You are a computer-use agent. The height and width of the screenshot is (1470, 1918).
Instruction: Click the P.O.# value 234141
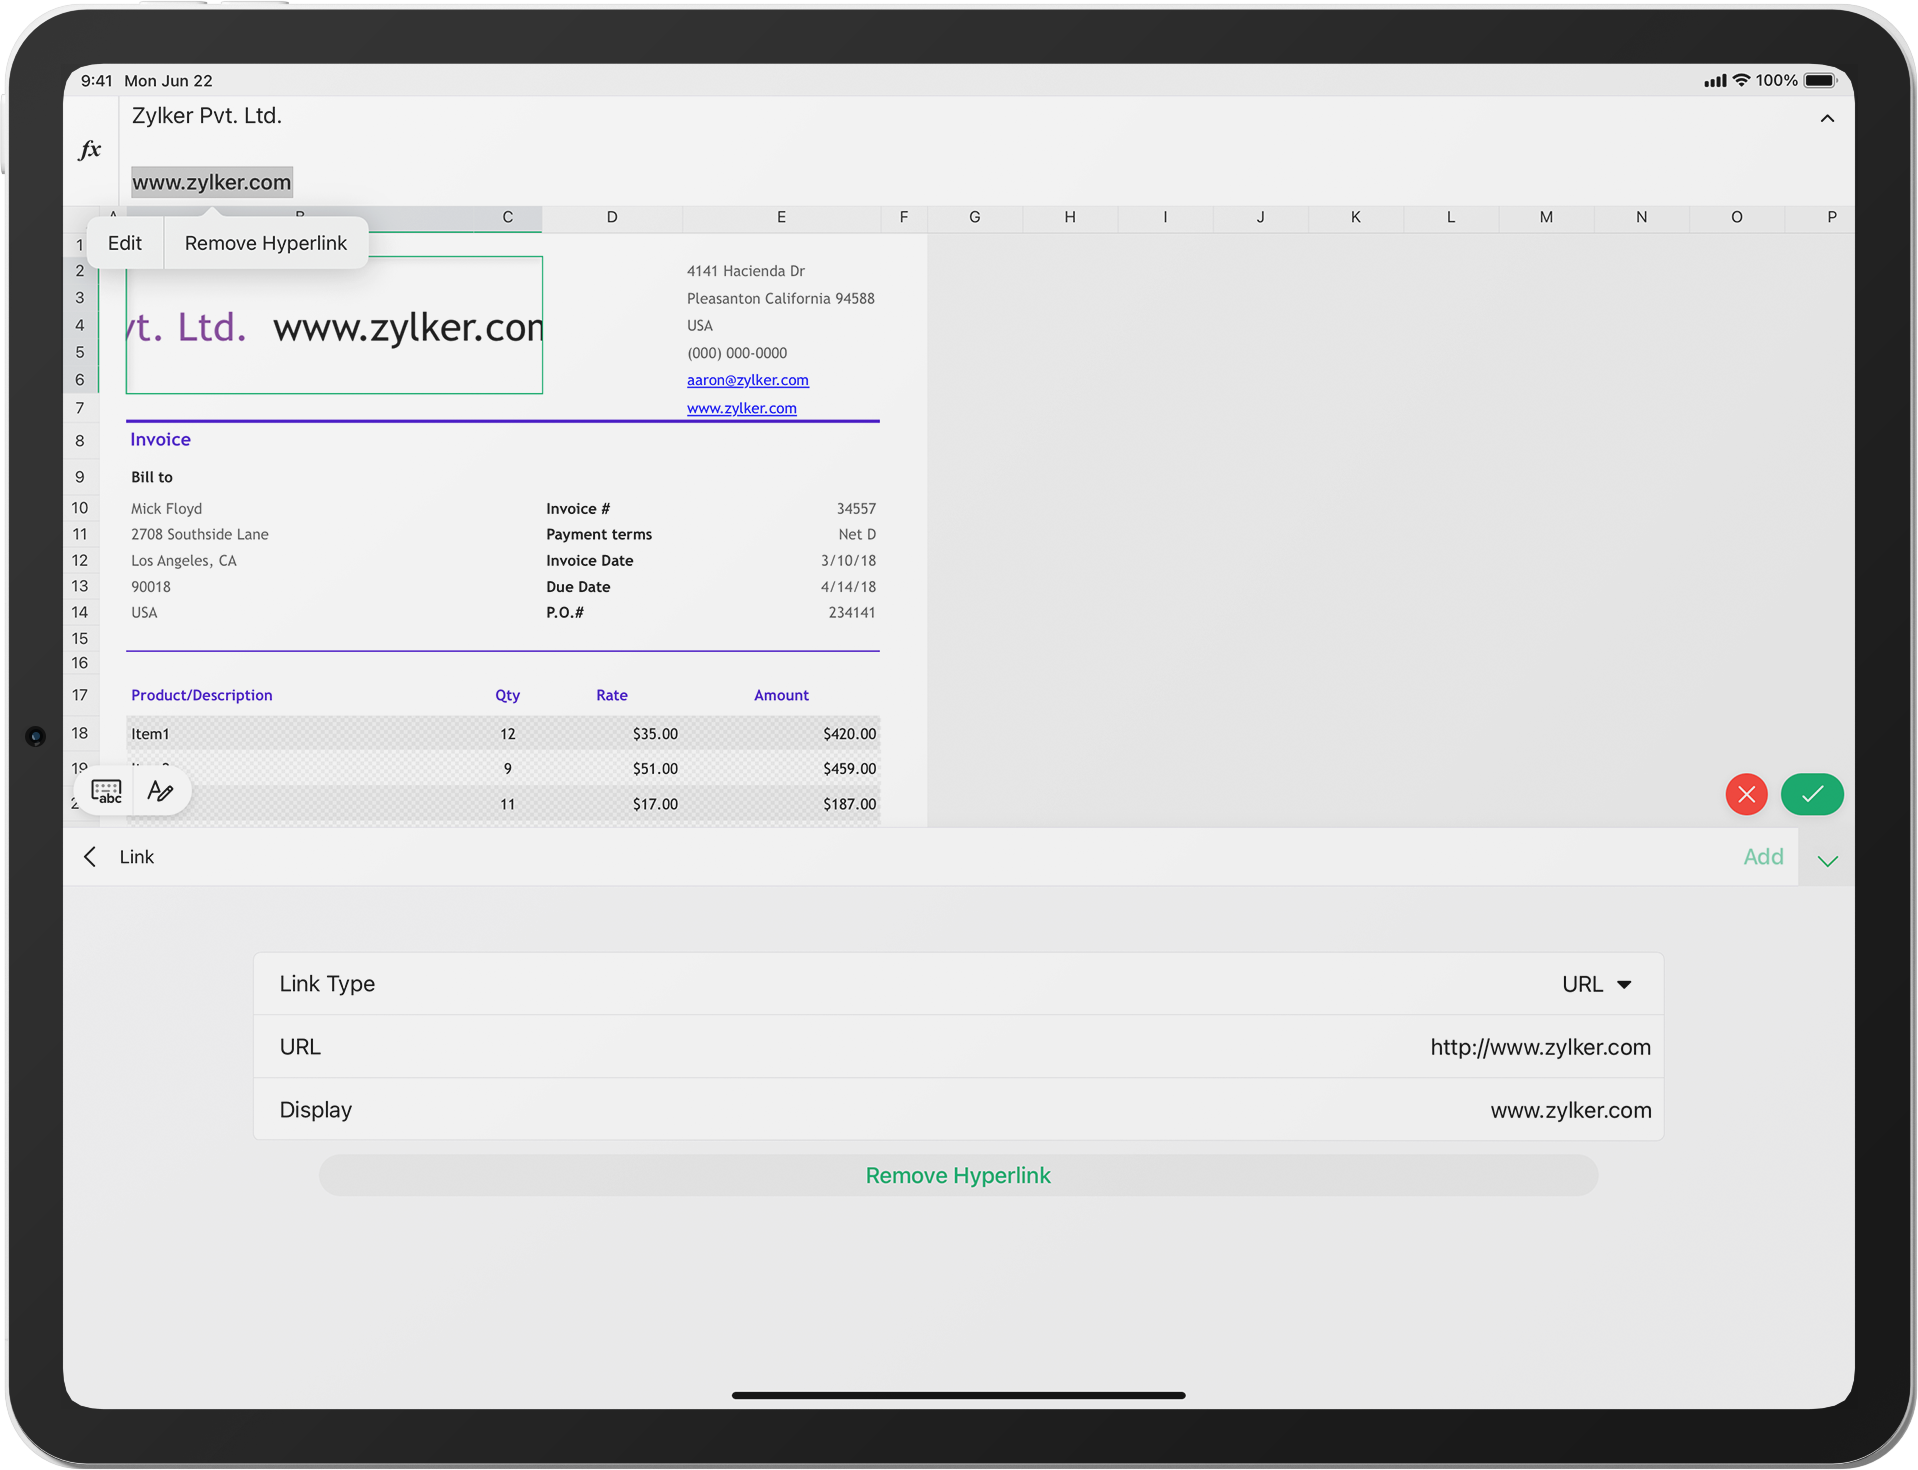coord(852,613)
